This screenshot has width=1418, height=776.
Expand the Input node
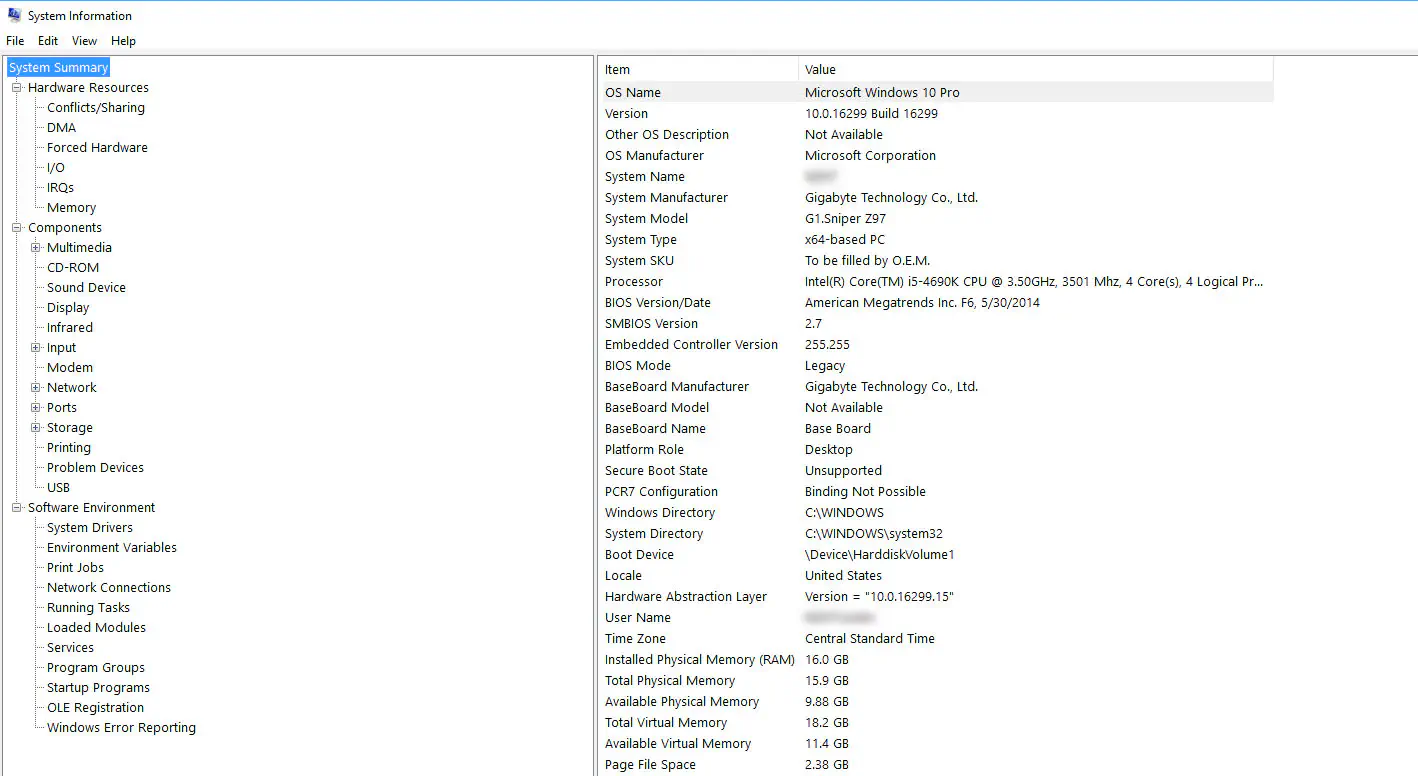[x=36, y=347]
